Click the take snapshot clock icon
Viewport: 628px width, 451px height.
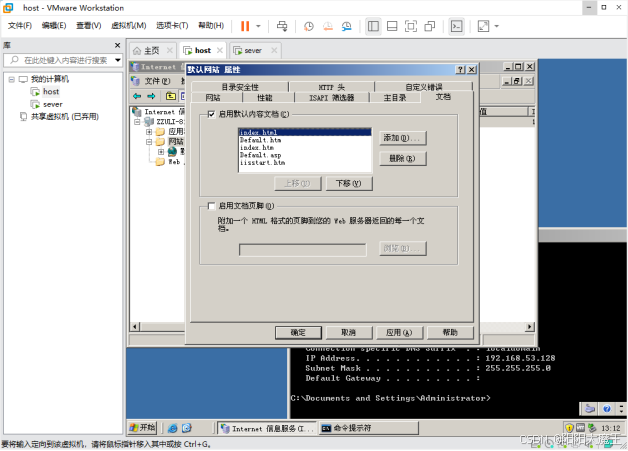click(308, 26)
